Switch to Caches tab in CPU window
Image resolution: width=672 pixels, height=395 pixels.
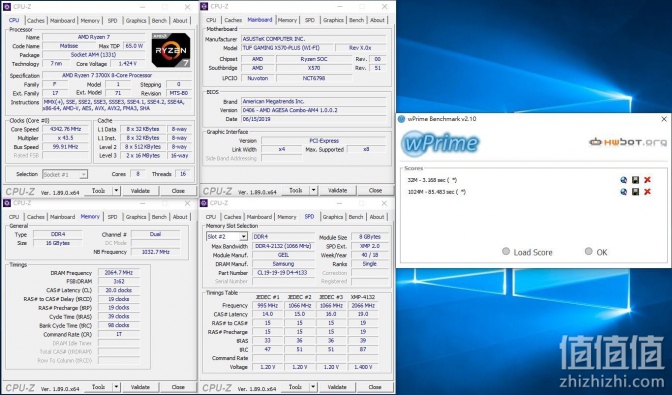click(x=36, y=21)
